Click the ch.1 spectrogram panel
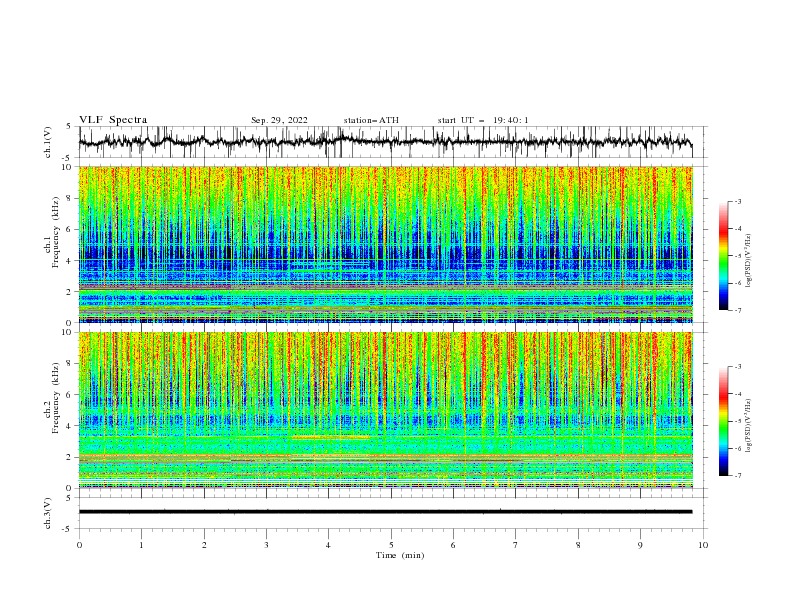 pos(385,244)
